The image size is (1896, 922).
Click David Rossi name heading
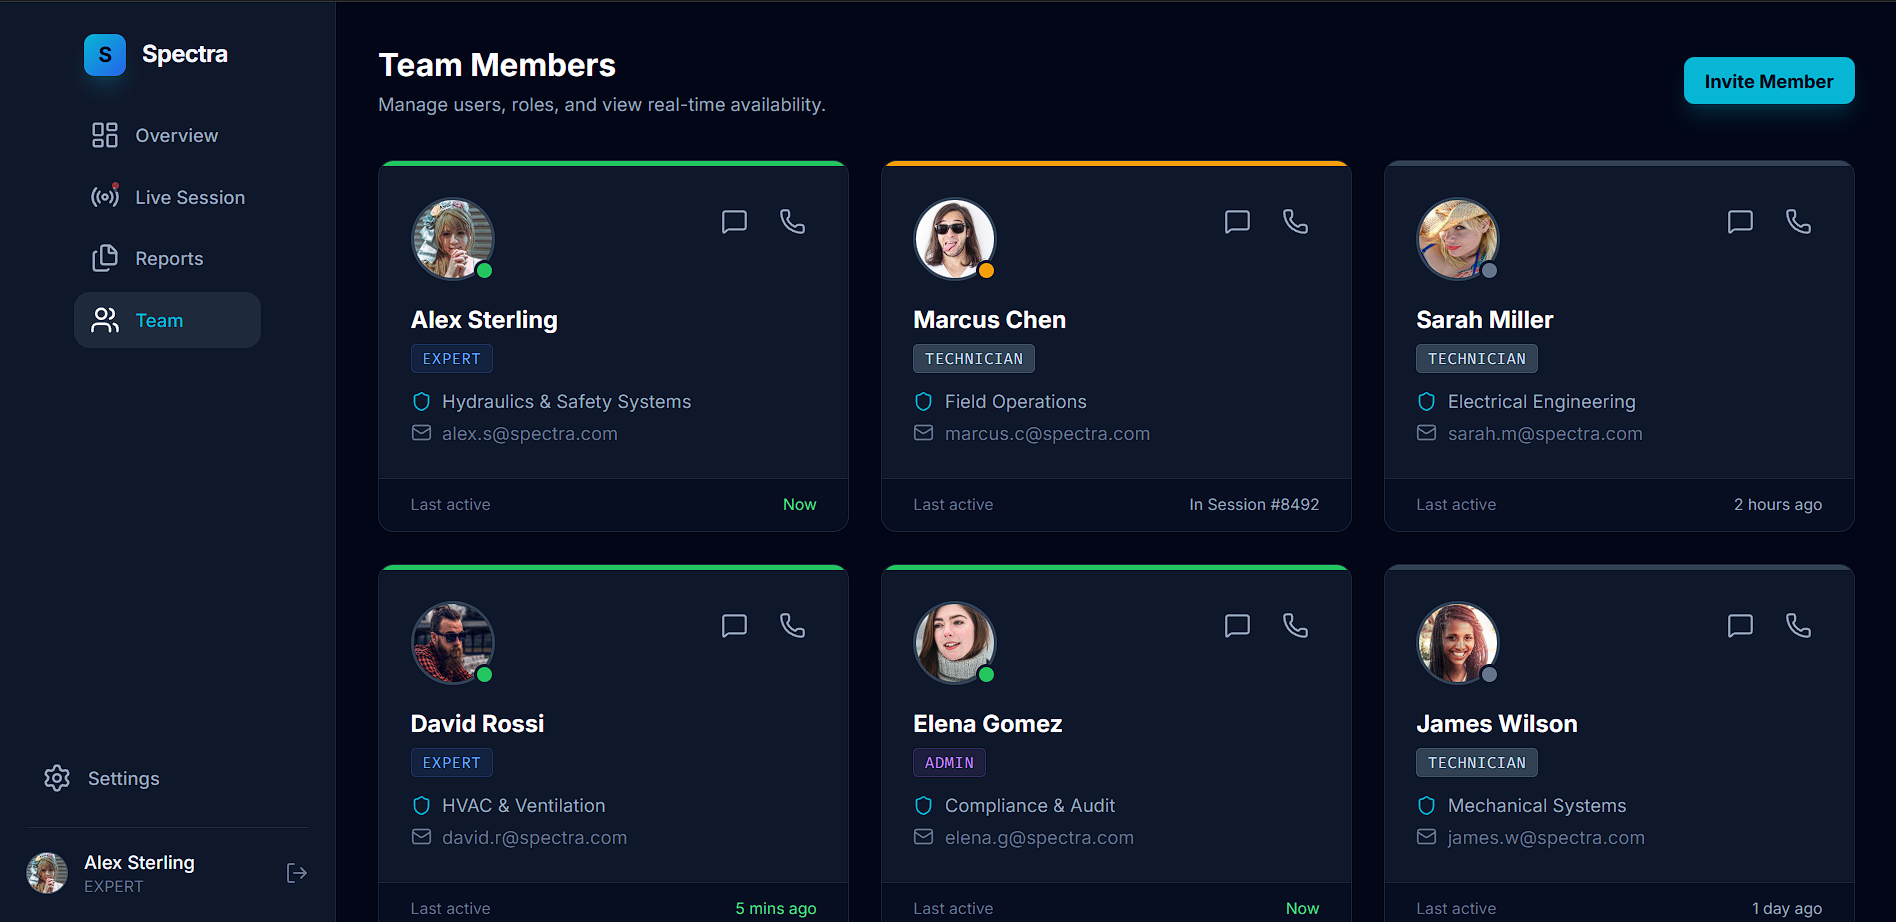tap(477, 724)
